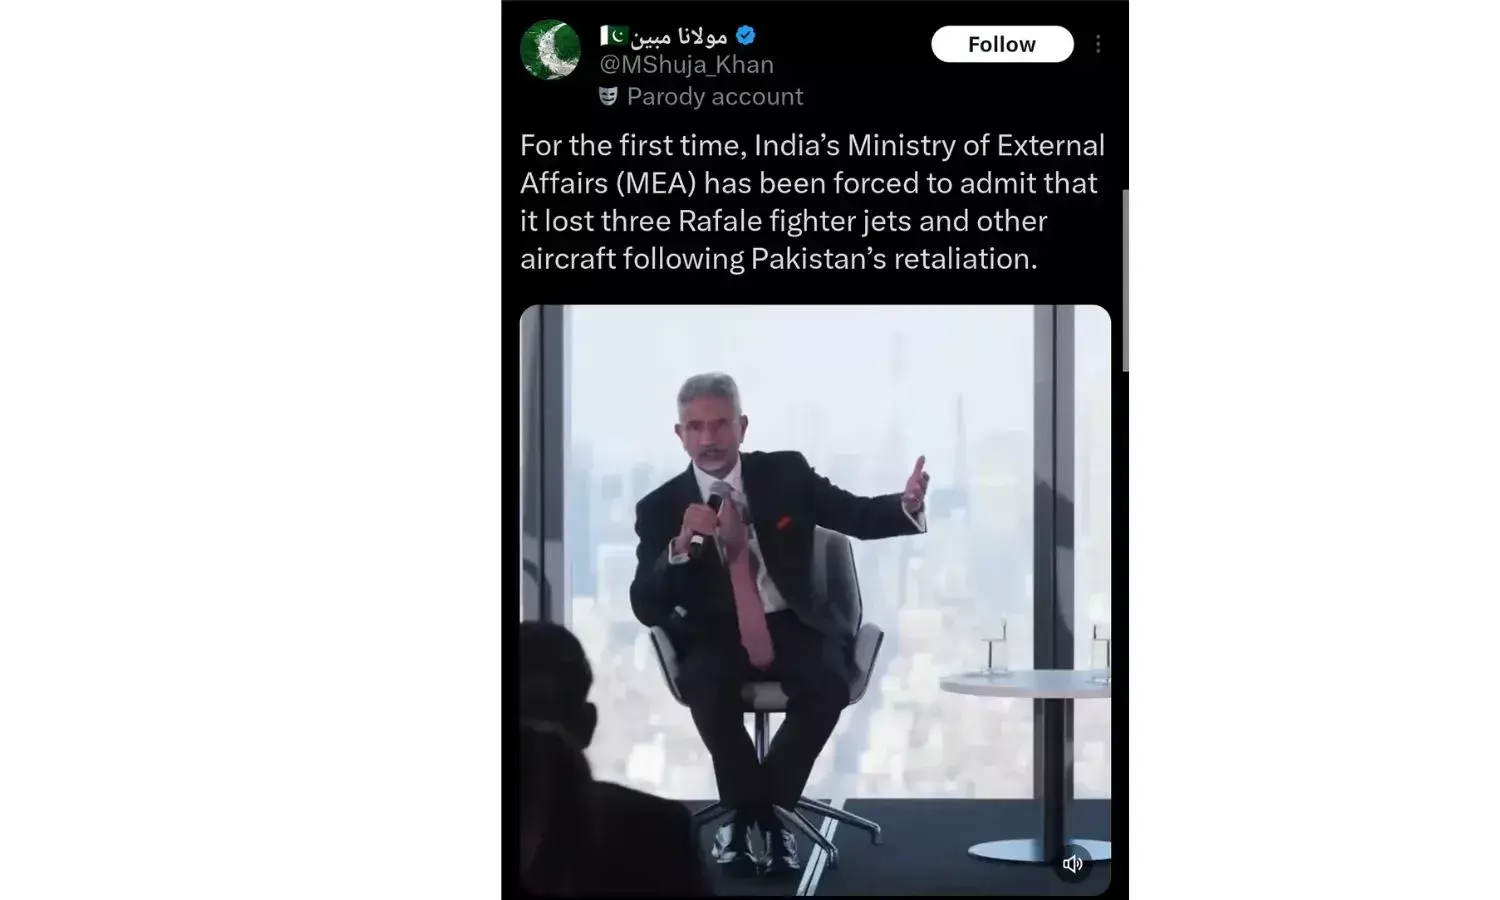Click the blue verified badge
Viewport: 1500px width, 900px height.
746,36
